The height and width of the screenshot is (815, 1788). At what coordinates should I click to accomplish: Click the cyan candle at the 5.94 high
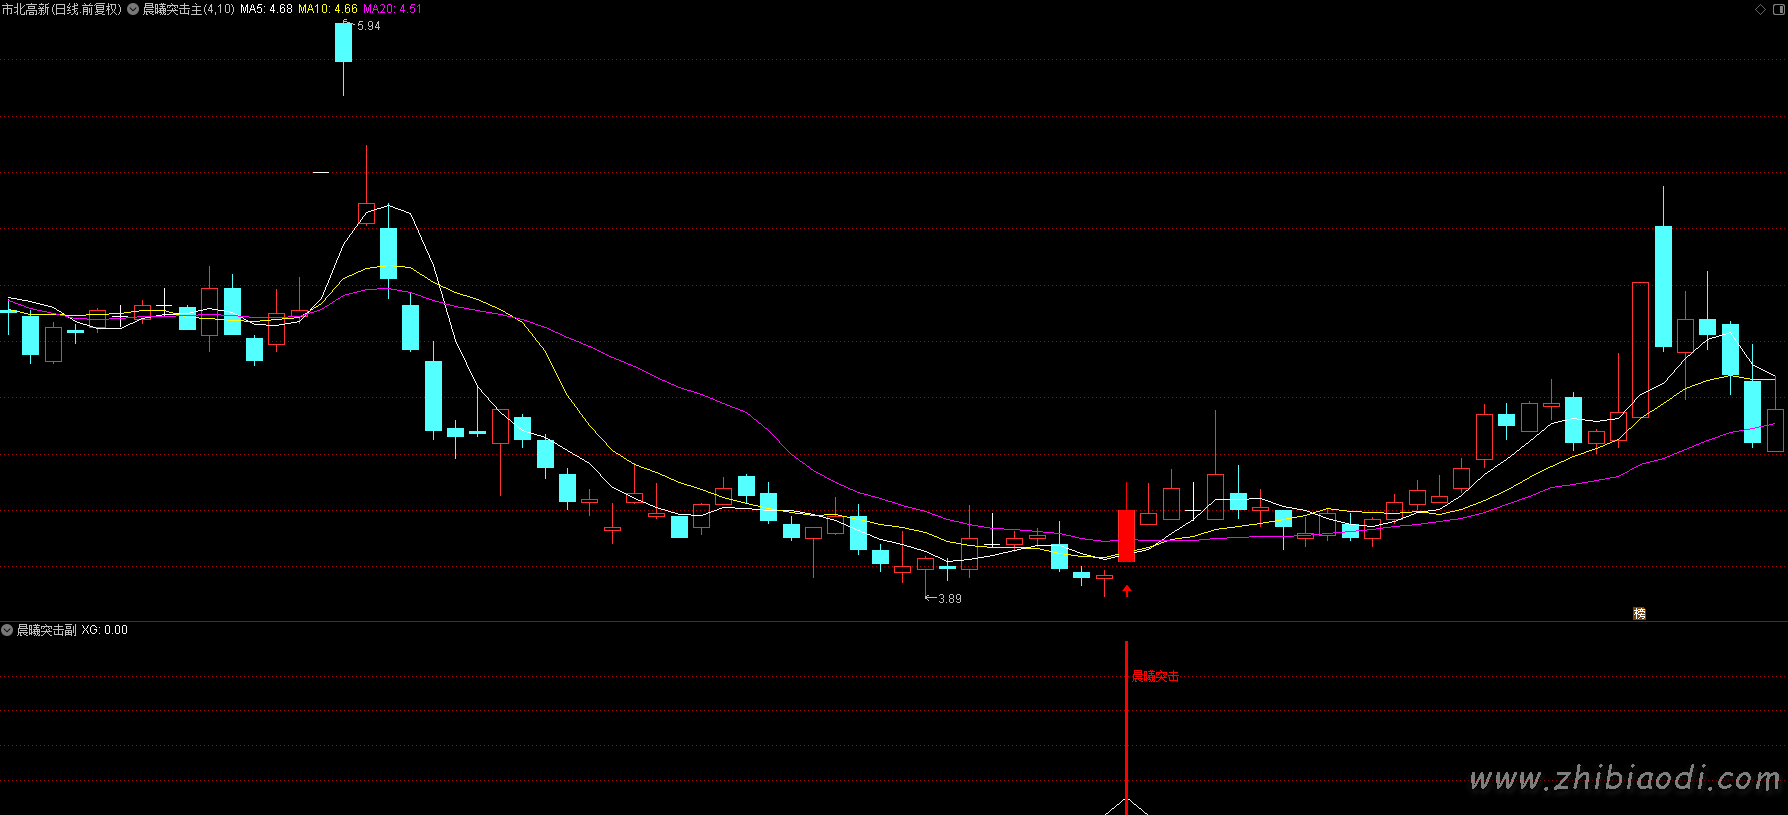pyautogui.click(x=343, y=43)
